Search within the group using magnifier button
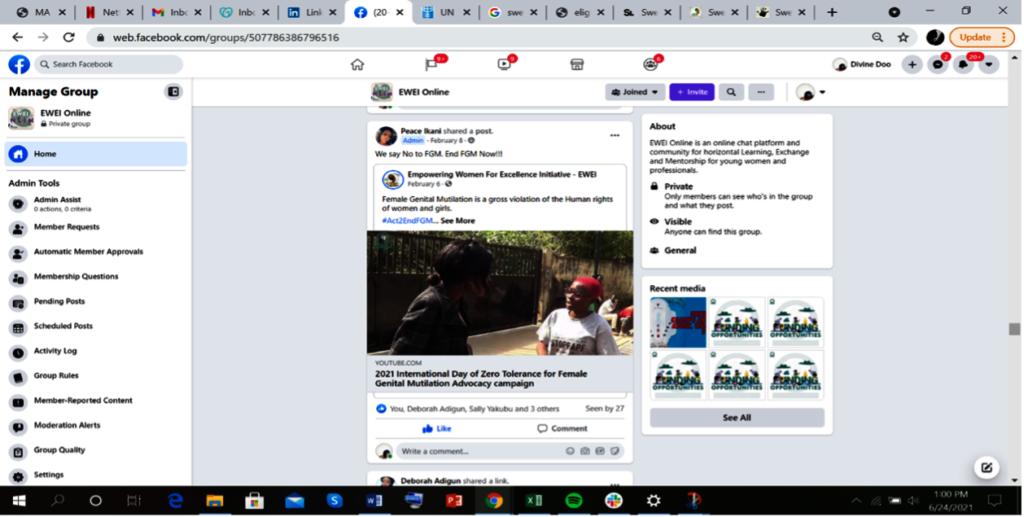Screen dimensions: 1024x517 [x=731, y=92]
